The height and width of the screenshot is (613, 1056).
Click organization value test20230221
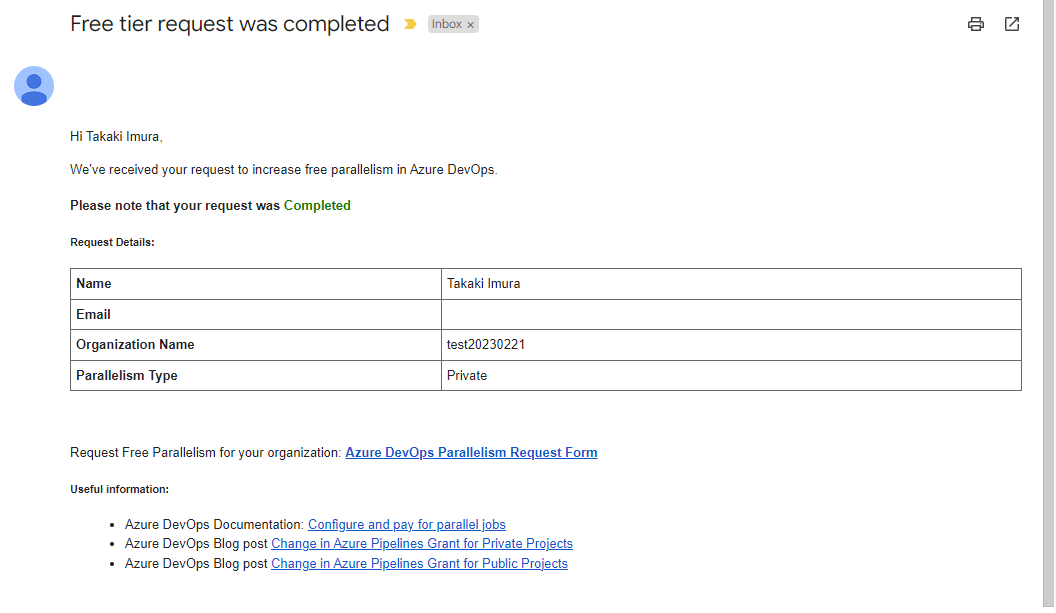click(x=486, y=345)
